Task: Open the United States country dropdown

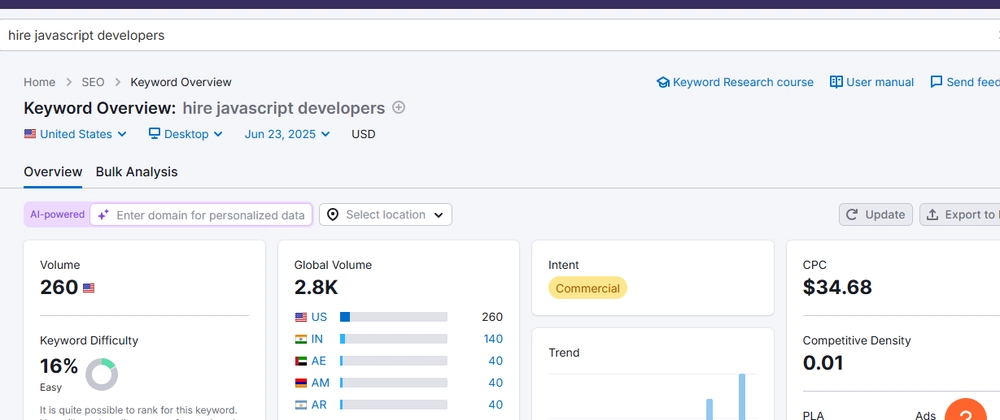Action: (76, 134)
